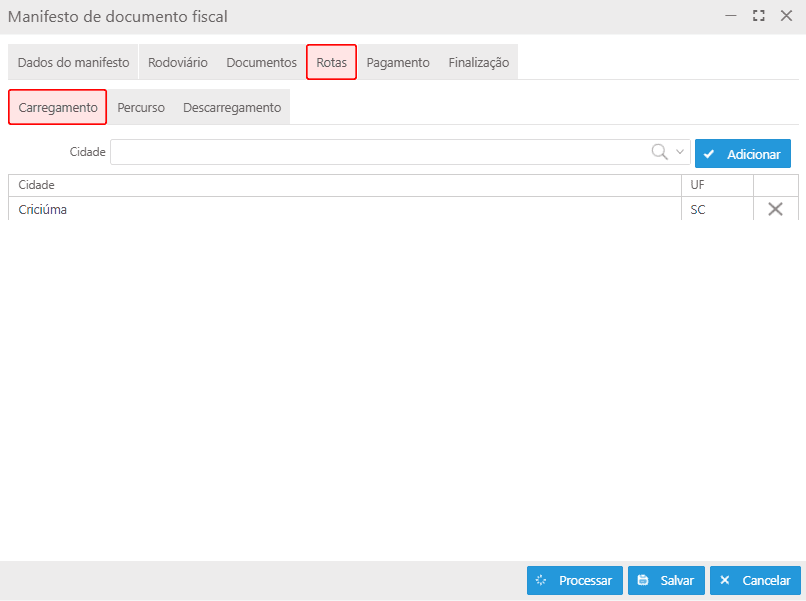Viewport: 806px width, 601px height.
Task: Minimize the manifesto dialog
Action: [732, 16]
